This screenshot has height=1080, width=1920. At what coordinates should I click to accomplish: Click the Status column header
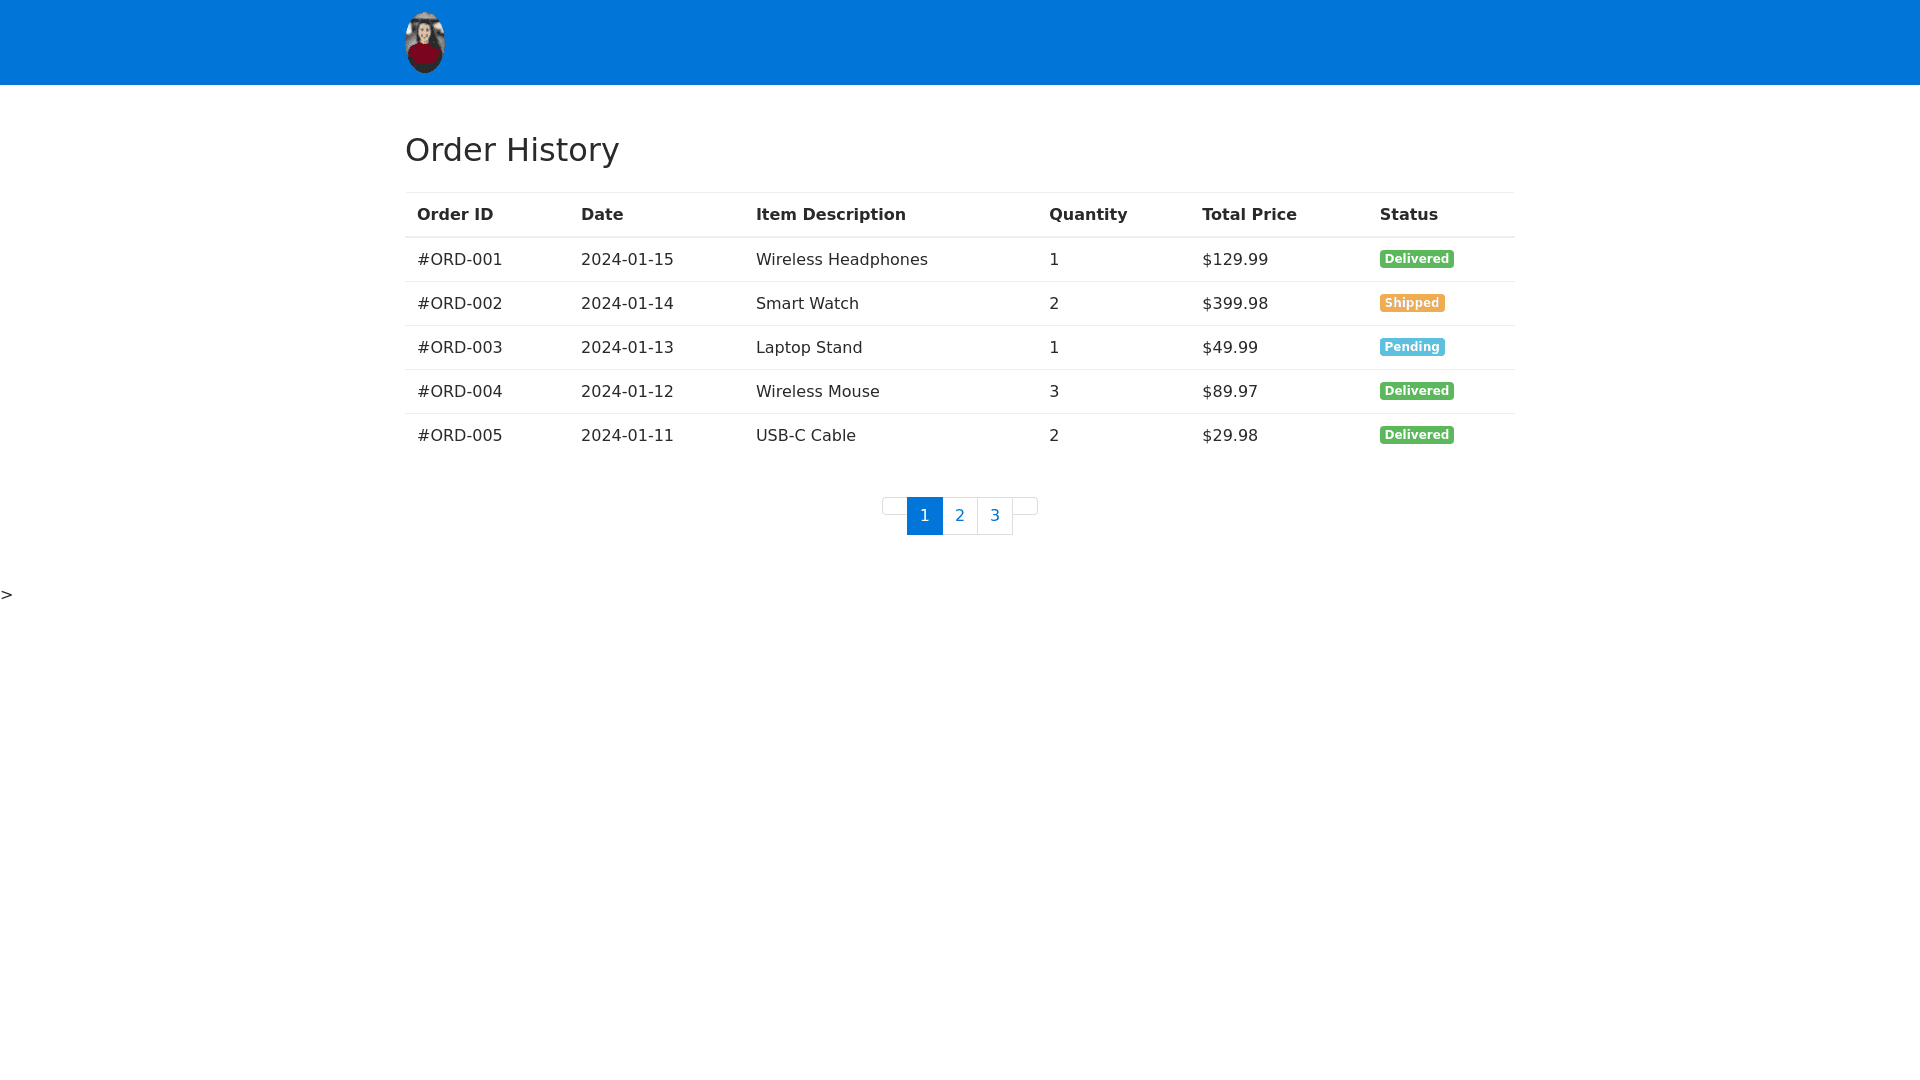coord(1408,215)
